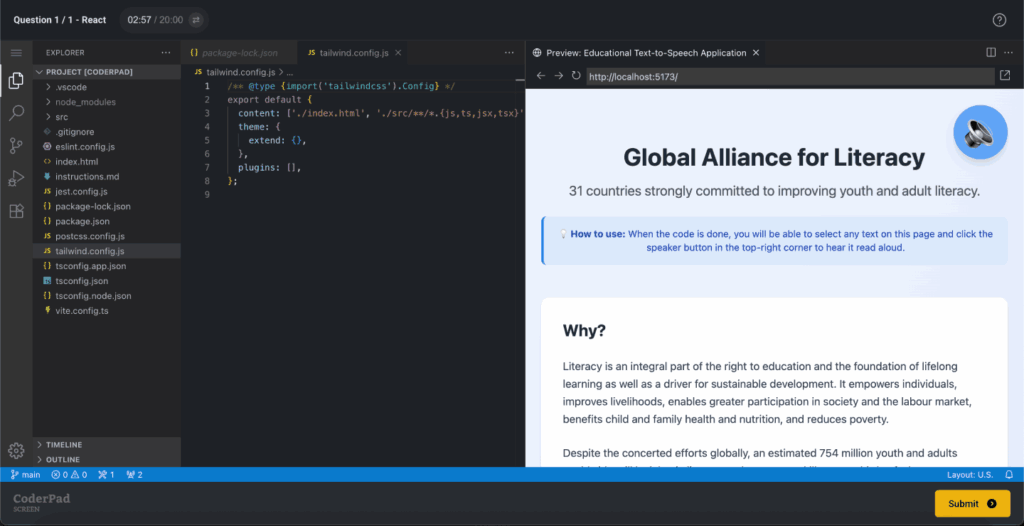Image resolution: width=1024 pixels, height=526 pixels.
Task: Open preview in external browser window
Action: [x=1004, y=76]
